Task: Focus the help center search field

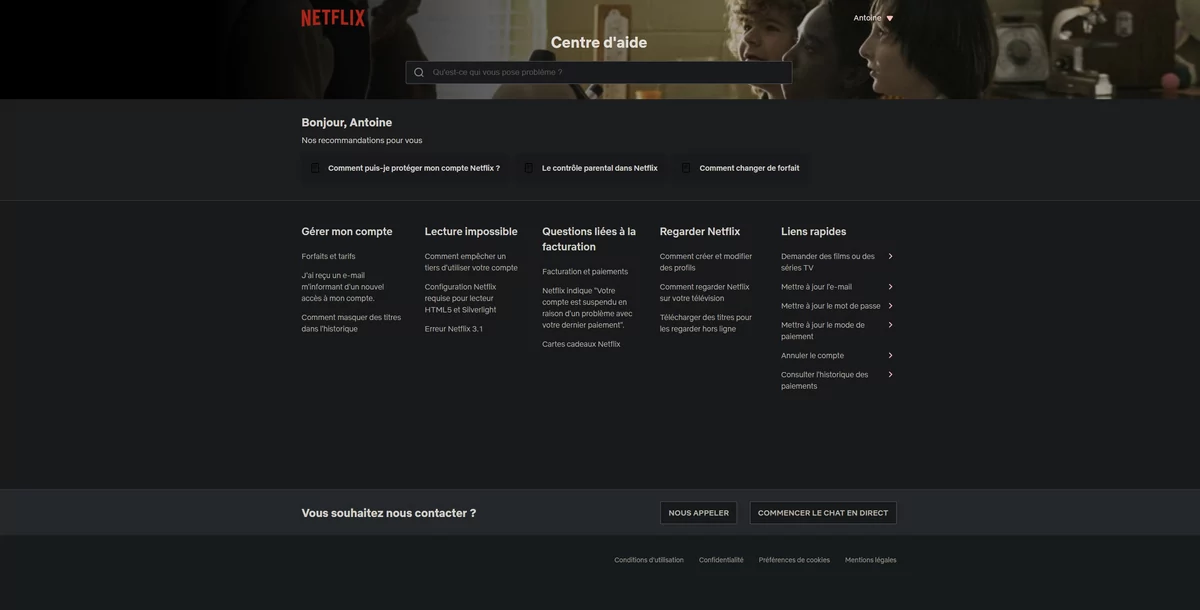Action: click(599, 72)
